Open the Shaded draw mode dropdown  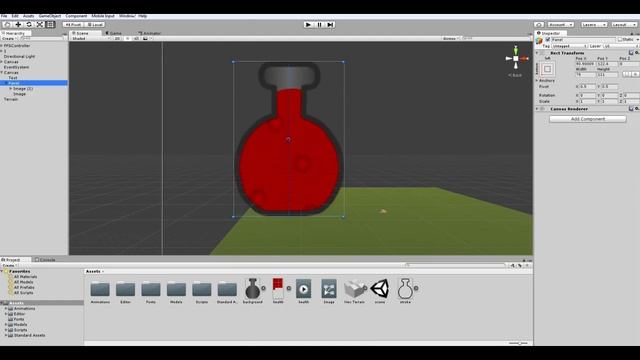tap(91, 38)
